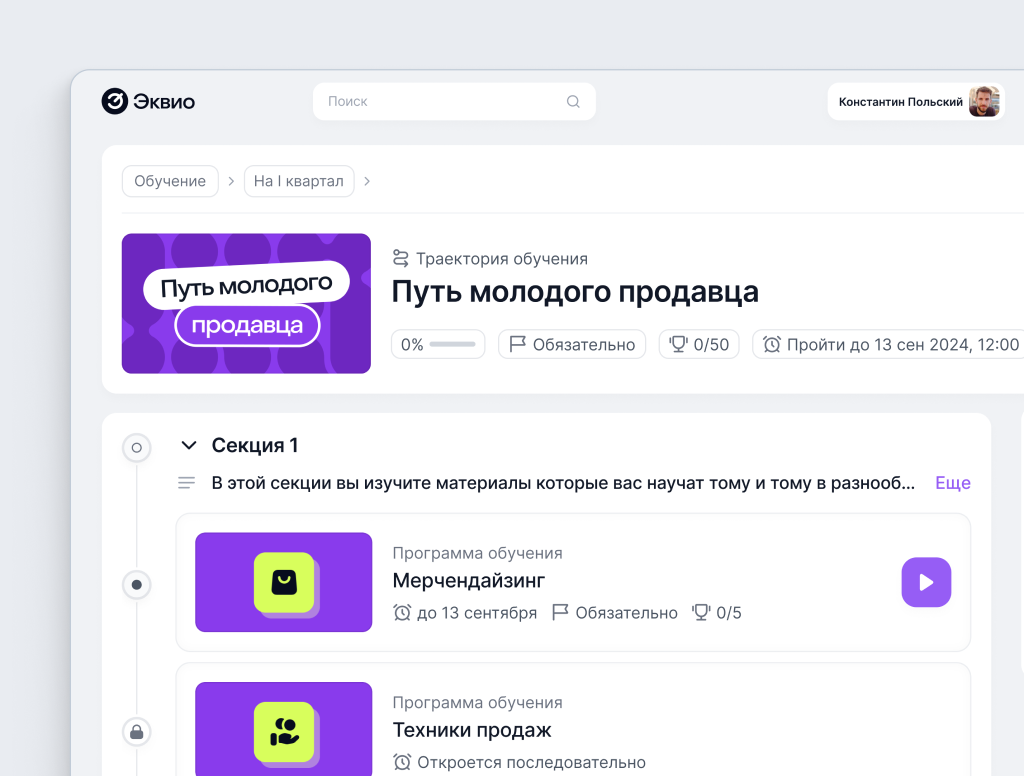Select the trajectory icon beside 'Траектория обучения'
Screen dimensions: 1024x776
(400, 258)
